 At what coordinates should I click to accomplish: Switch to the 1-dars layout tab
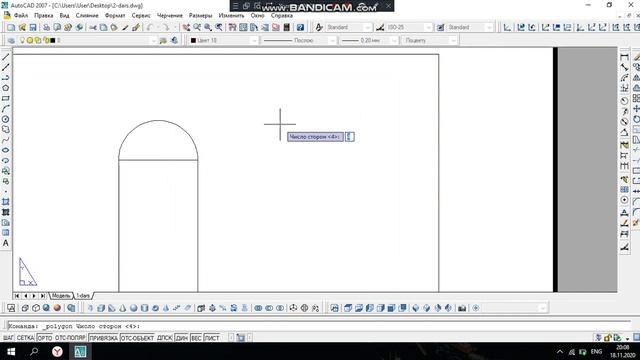point(83,296)
